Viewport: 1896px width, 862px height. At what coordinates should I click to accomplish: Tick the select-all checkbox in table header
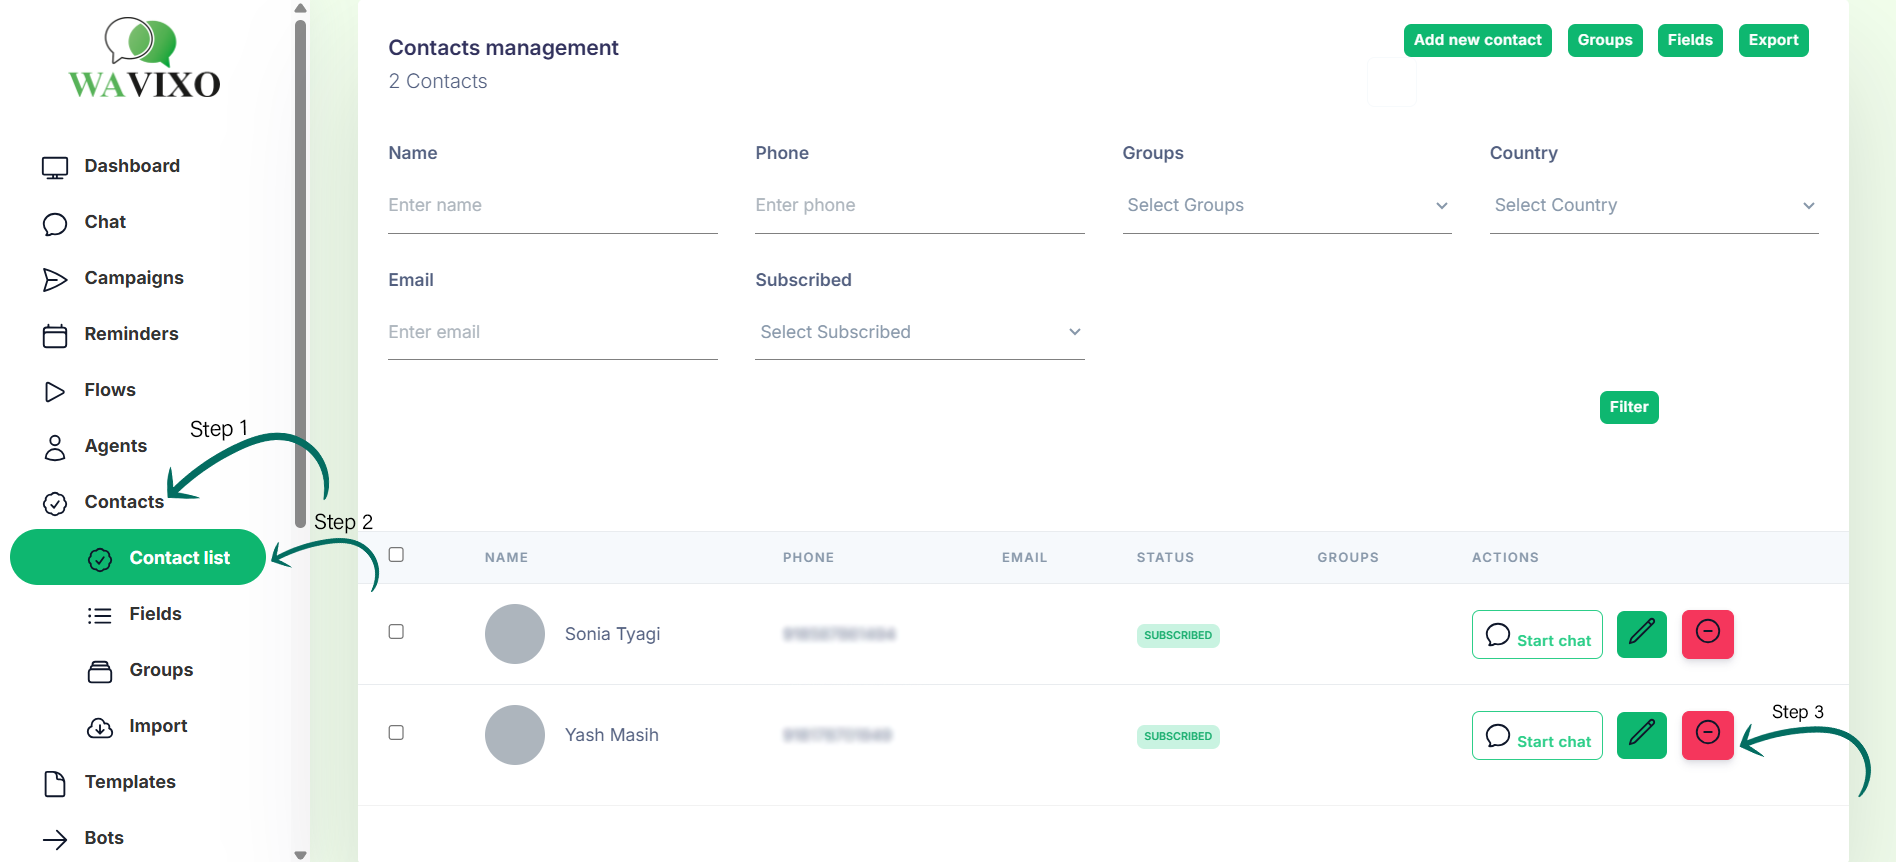(396, 555)
